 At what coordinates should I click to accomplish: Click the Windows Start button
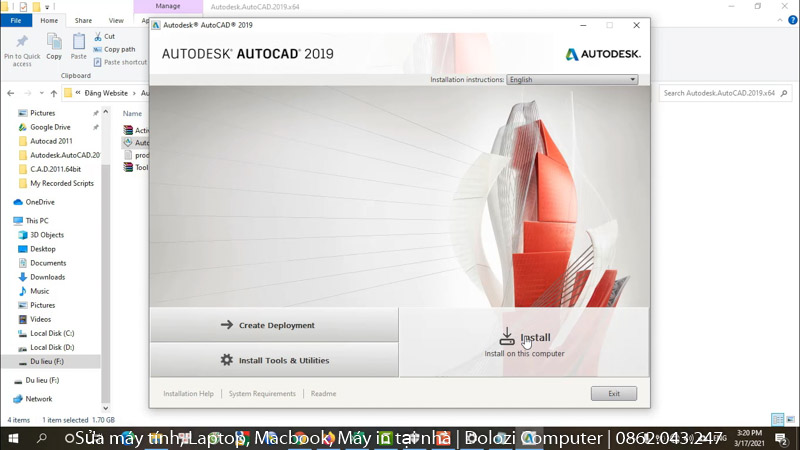(x=13, y=438)
